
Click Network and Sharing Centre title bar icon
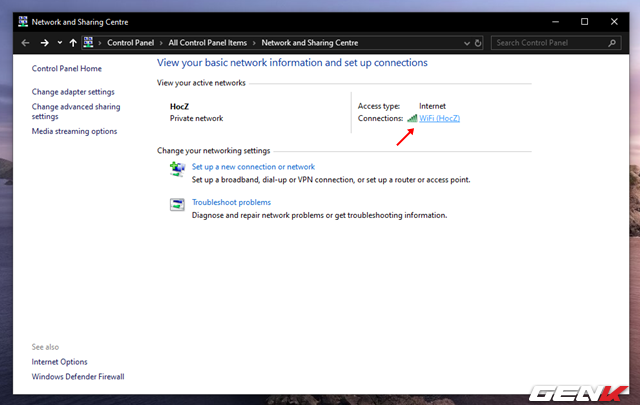(x=23, y=22)
